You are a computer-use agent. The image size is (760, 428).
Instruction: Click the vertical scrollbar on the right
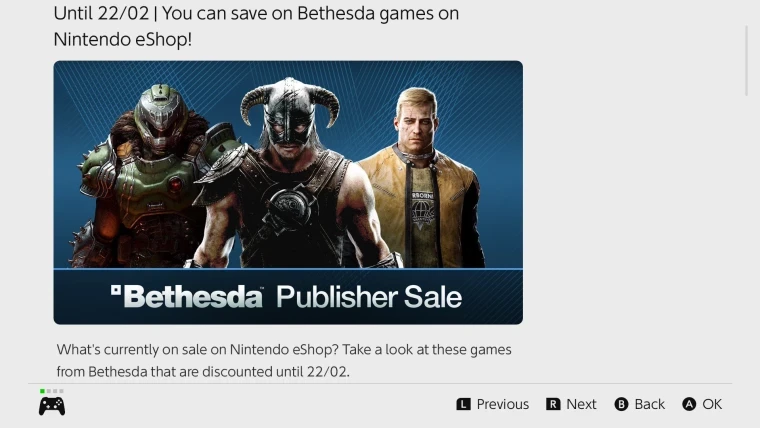[x=747, y=61]
